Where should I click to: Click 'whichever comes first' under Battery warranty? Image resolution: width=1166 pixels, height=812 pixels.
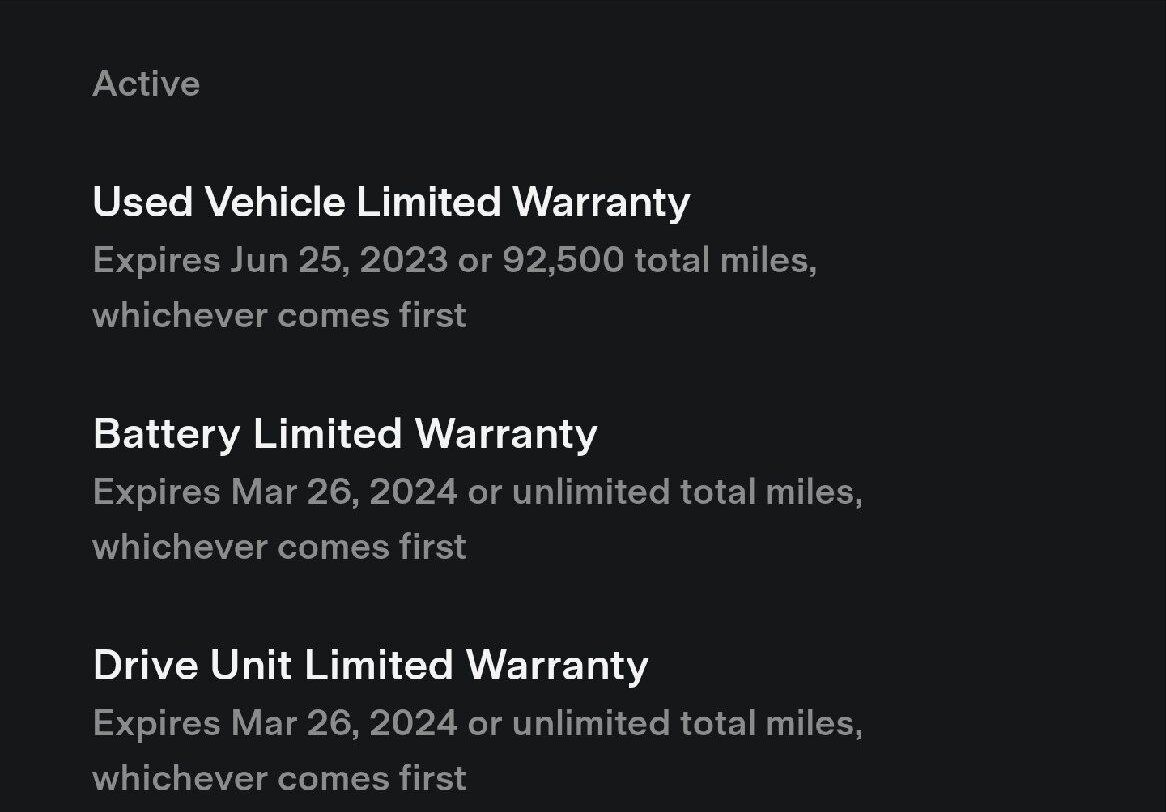click(x=280, y=547)
